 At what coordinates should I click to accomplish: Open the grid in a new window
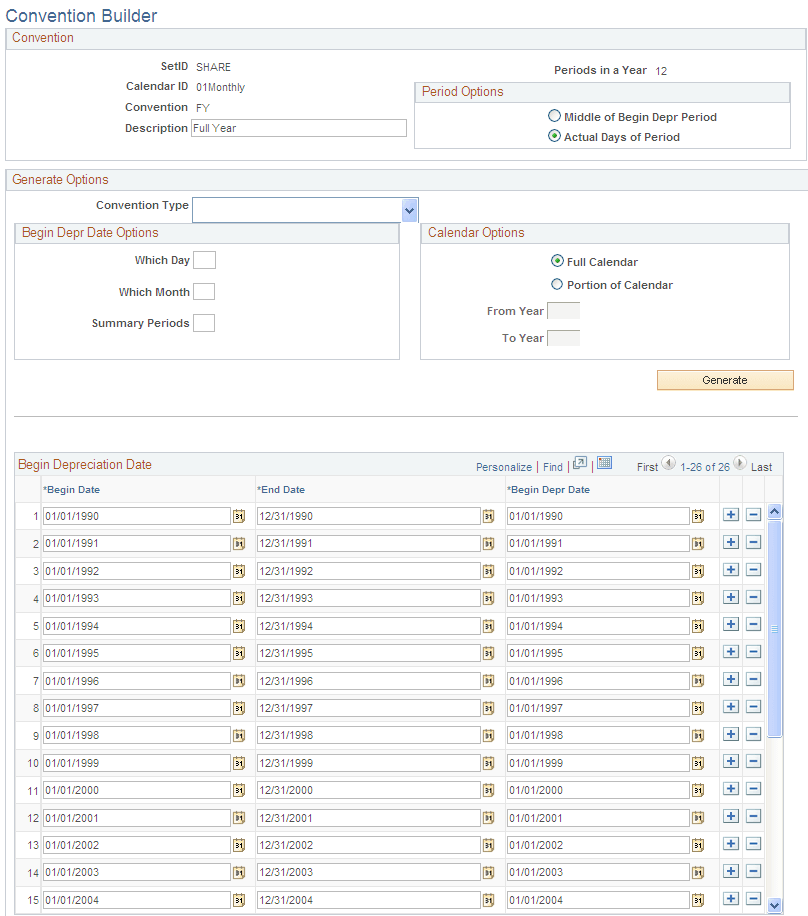coord(580,464)
